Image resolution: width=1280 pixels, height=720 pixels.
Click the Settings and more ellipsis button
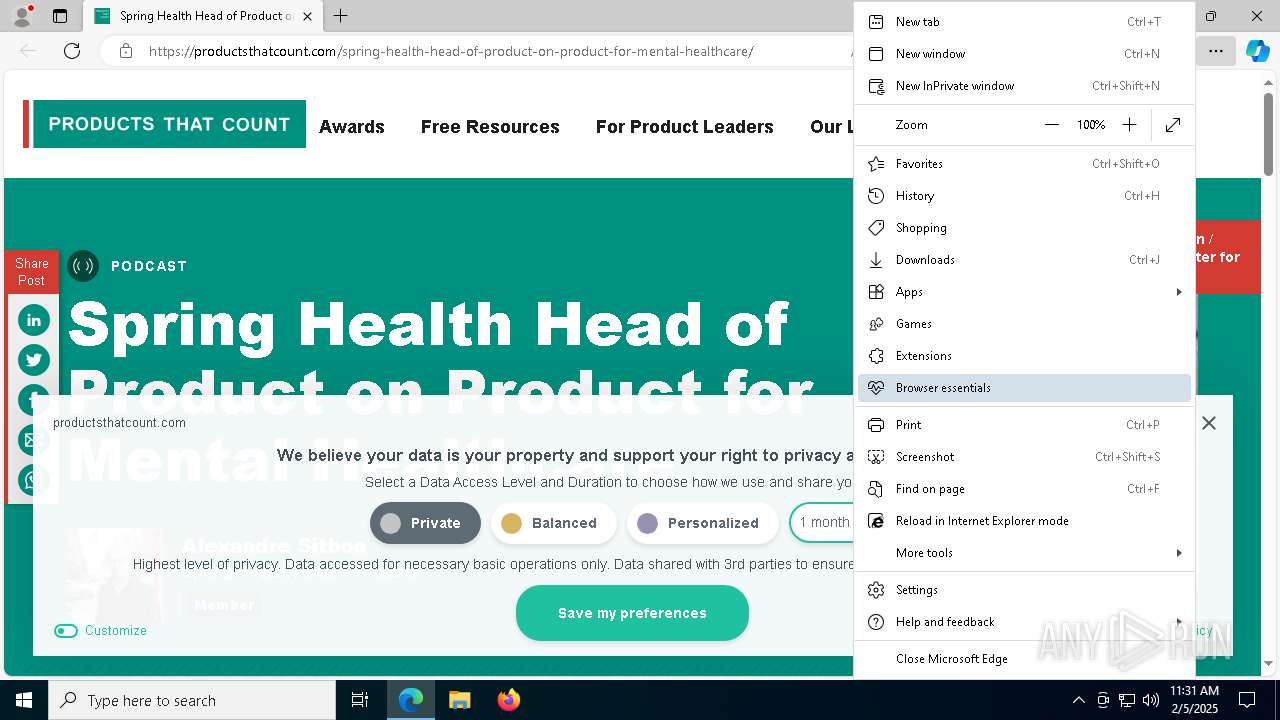coord(1215,51)
